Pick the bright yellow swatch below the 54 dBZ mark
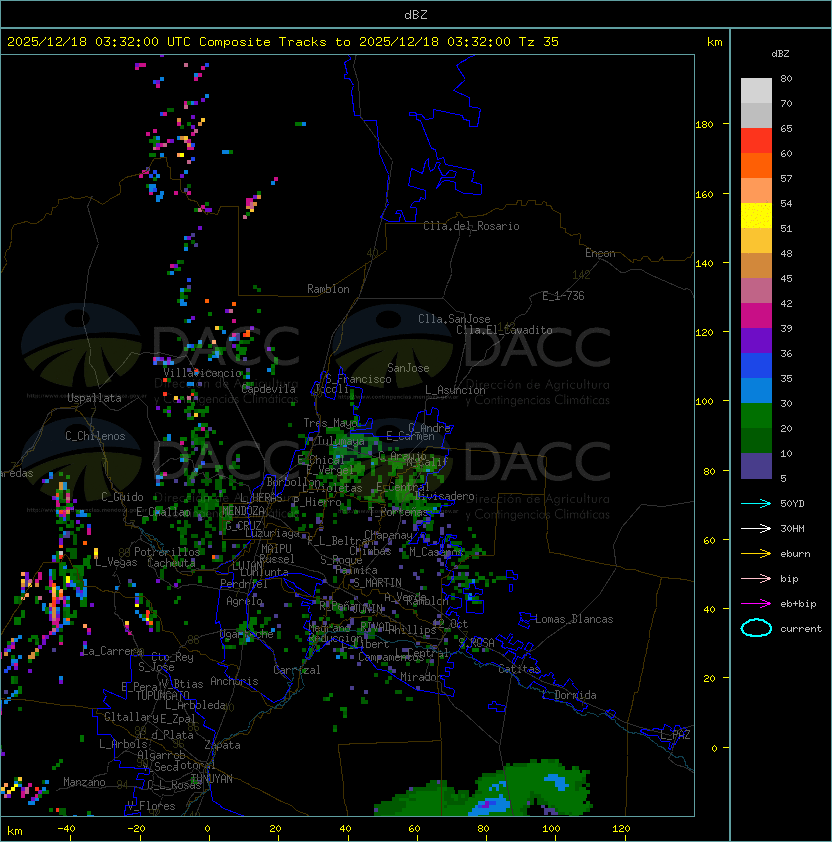The width and height of the screenshot is (832, 842). coord(756,216)
